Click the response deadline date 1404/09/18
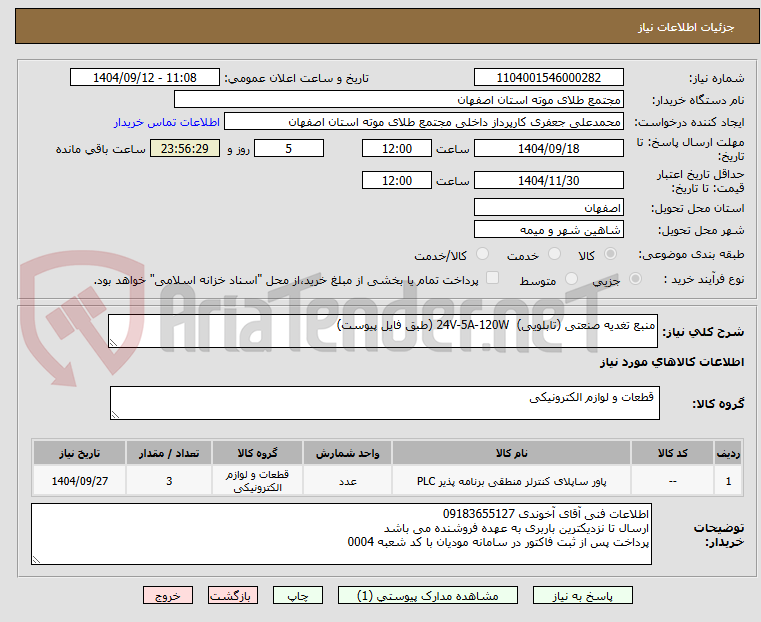The width and height of the screenshot is (761, 622). (x=548, y=148)
